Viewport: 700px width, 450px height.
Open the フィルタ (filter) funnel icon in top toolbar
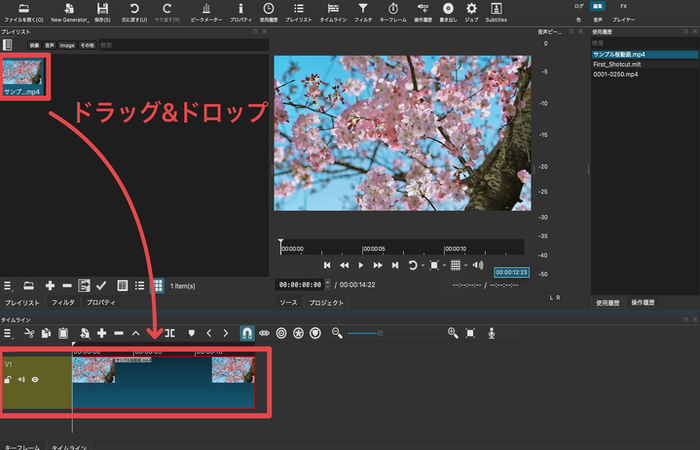(363, 9)
